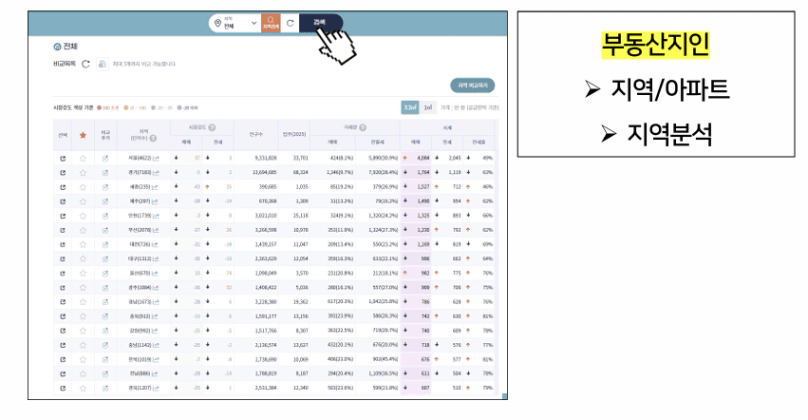Open chart icon beside 경남(1673)
Image resolution: width=808 pixels, height=420 pixels.
point(156,302)
